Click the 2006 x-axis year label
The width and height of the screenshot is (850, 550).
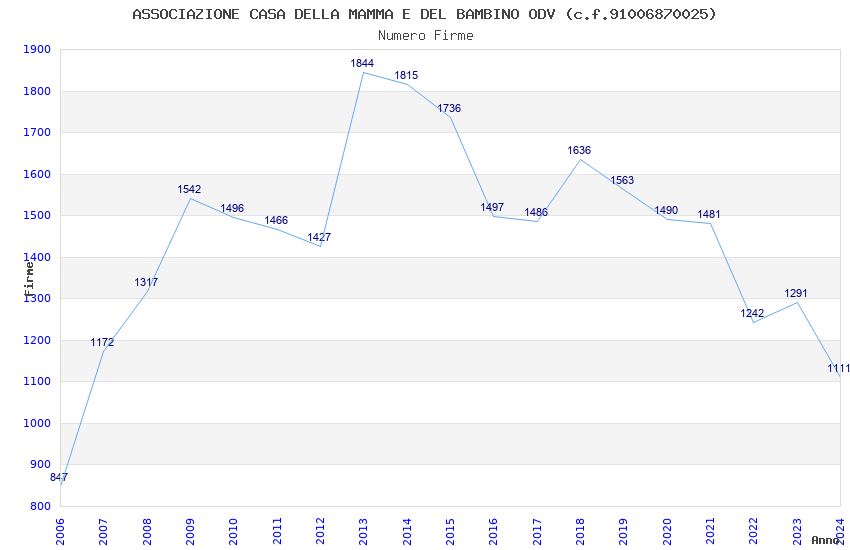click(x=60, y=532)
